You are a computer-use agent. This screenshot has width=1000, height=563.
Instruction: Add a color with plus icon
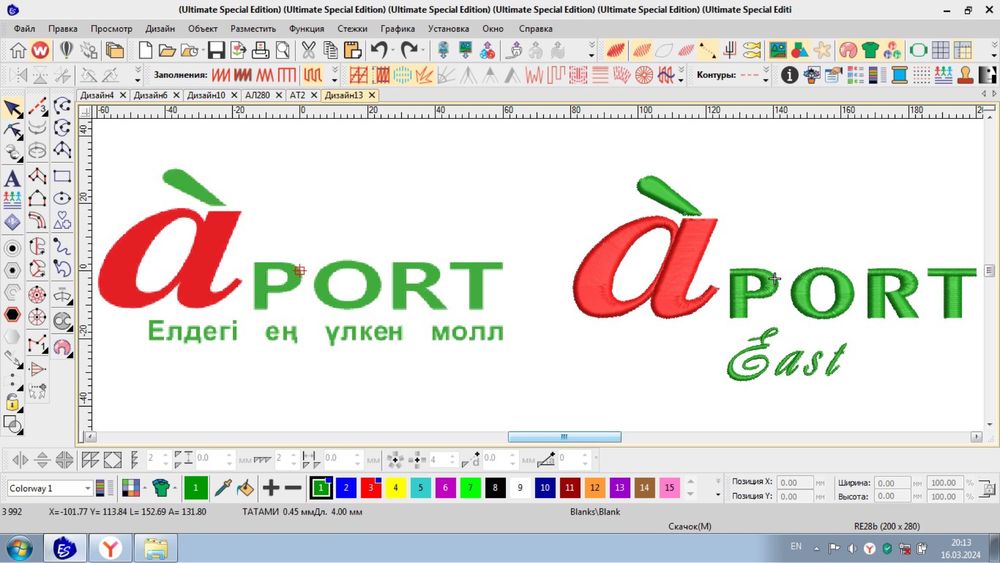[x=271, y=488]
